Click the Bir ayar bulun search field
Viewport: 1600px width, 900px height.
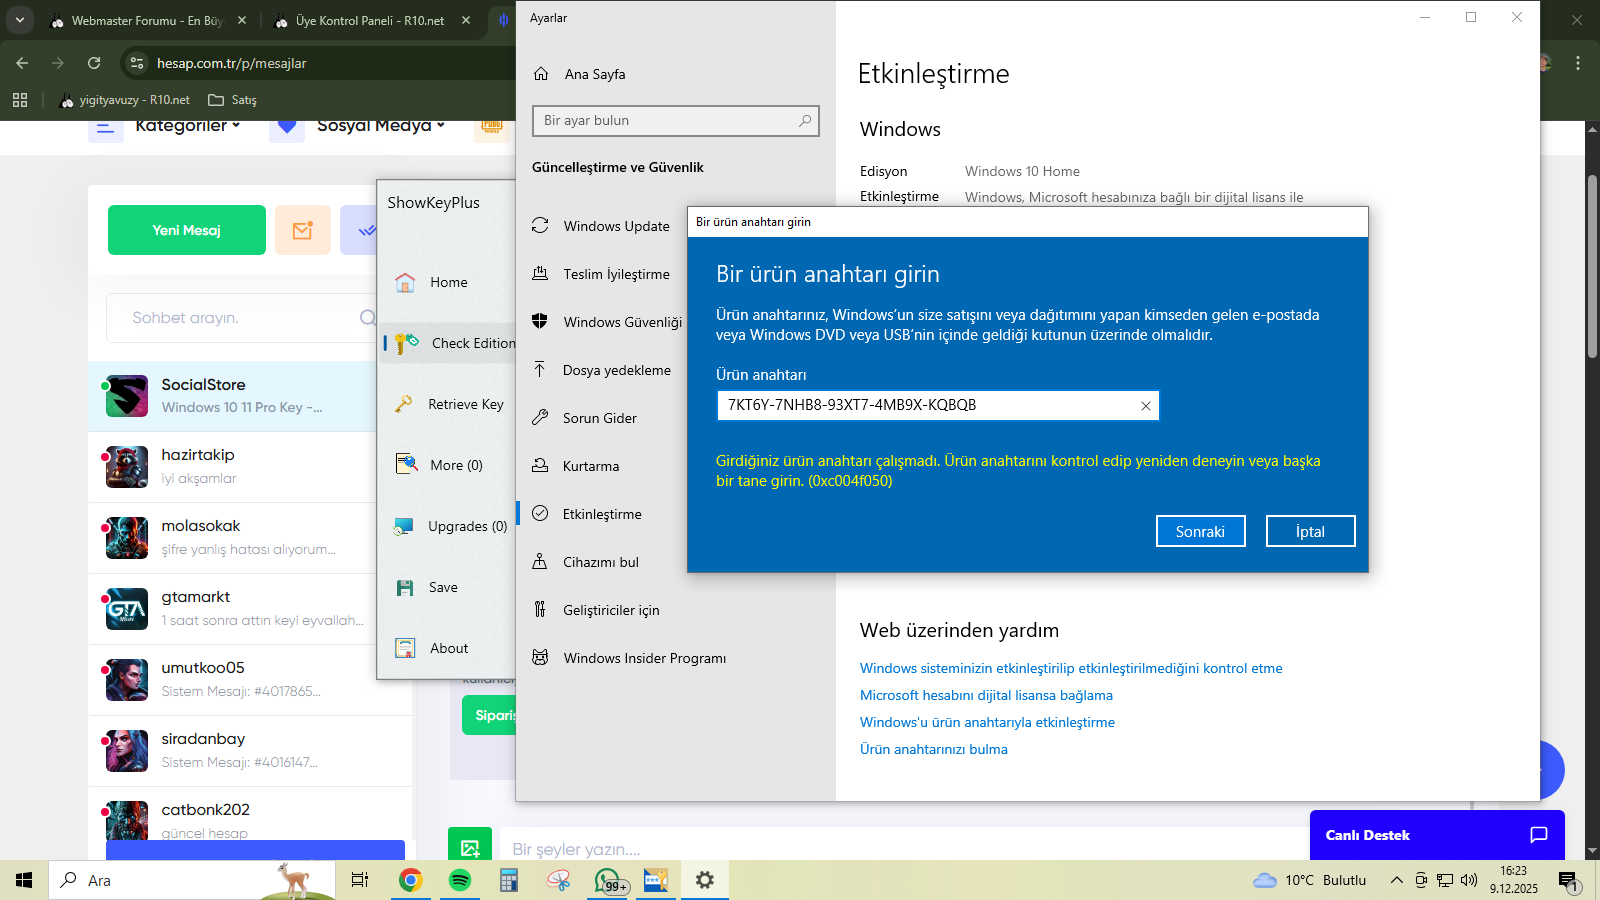point(676,121)
